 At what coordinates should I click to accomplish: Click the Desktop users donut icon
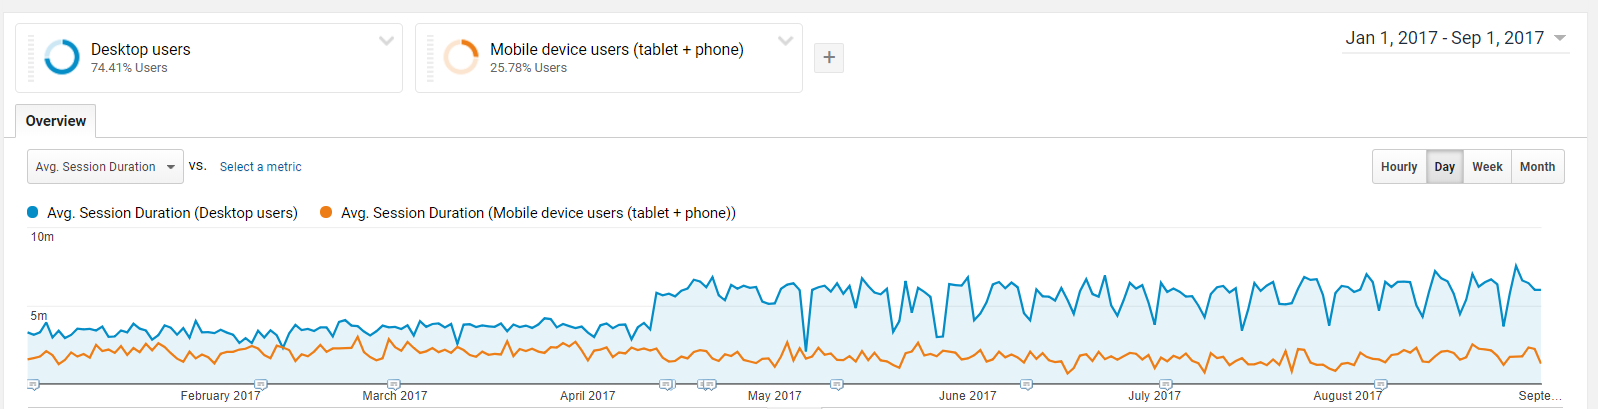click(x=62, y=57)
